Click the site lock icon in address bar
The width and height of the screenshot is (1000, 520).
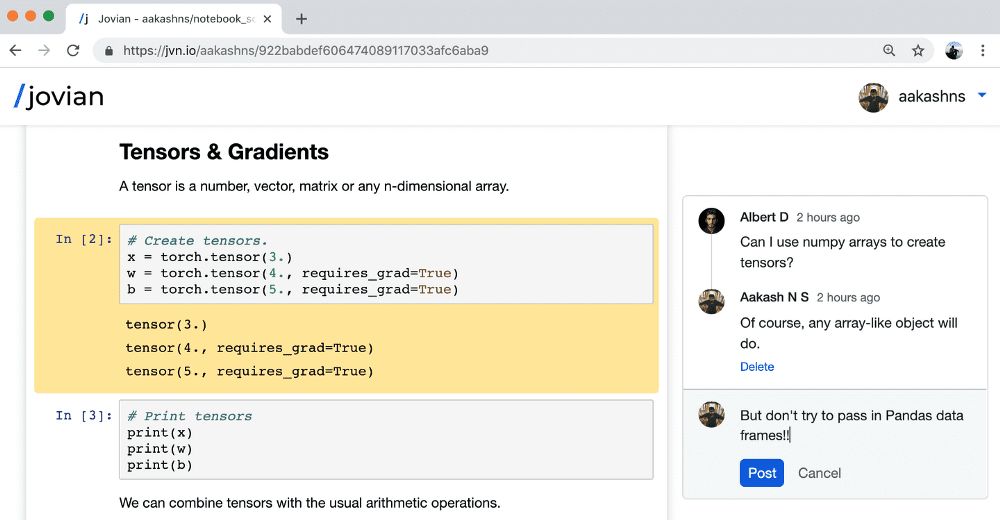click(108, 50)
